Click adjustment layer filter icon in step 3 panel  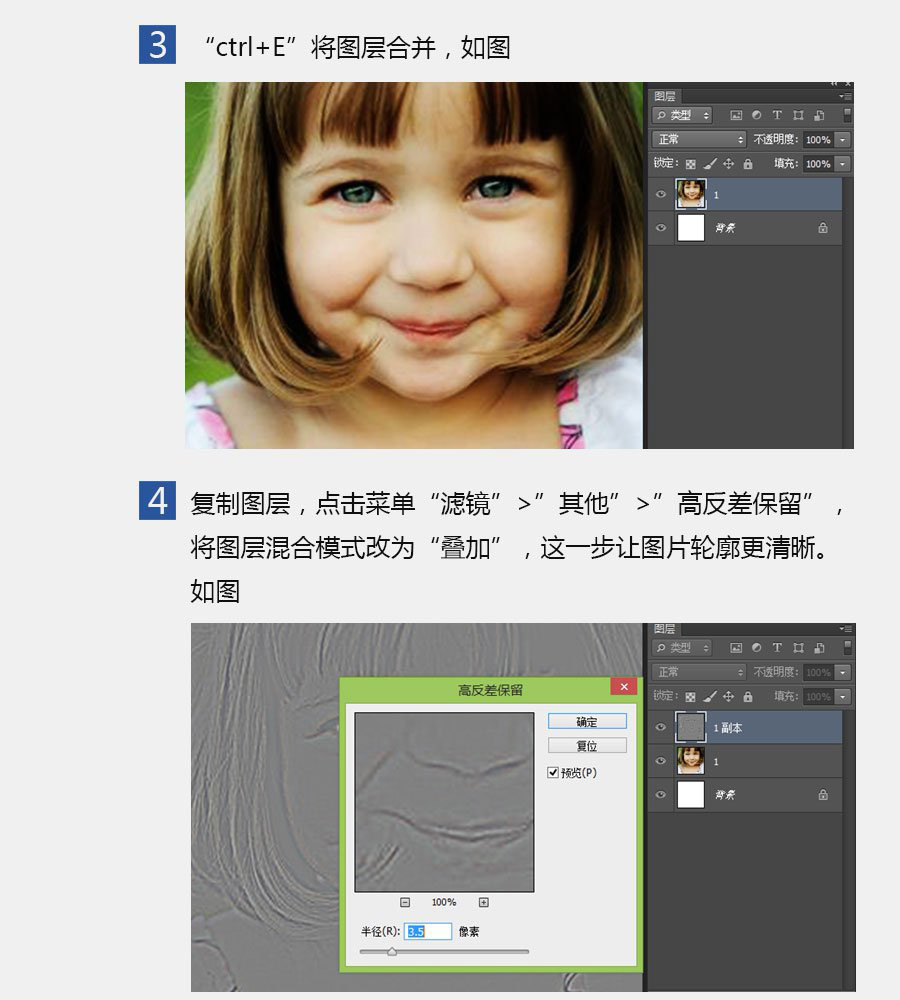pos(756,115)
